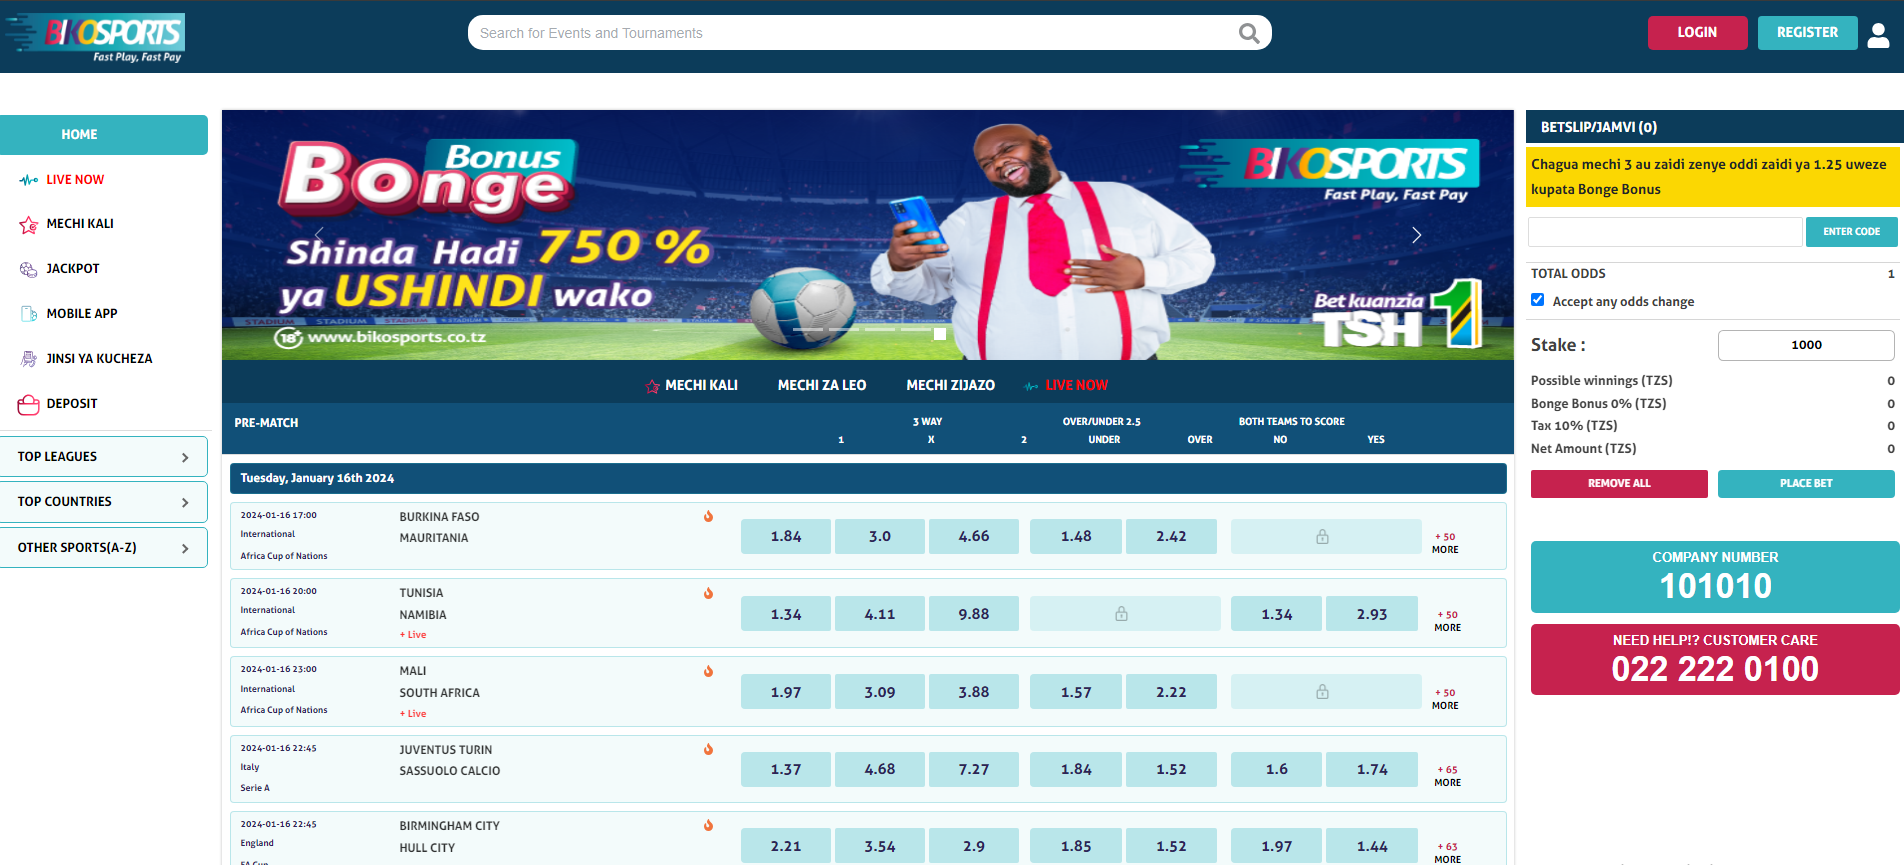Open the user account profile icon
1904x865 pixels.
(1879, 35)
